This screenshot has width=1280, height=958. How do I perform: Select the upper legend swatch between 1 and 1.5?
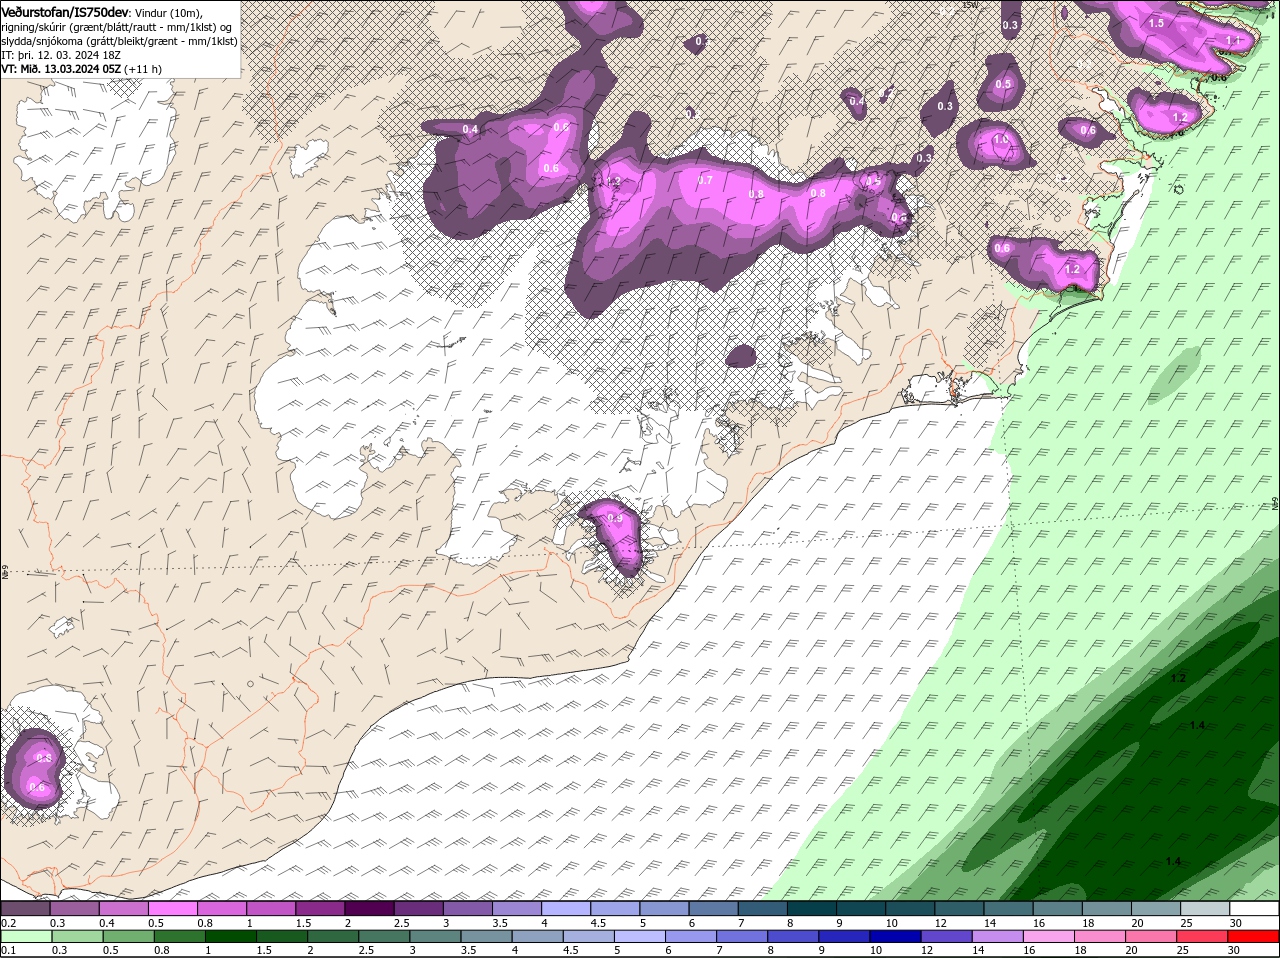pos(271,908)
